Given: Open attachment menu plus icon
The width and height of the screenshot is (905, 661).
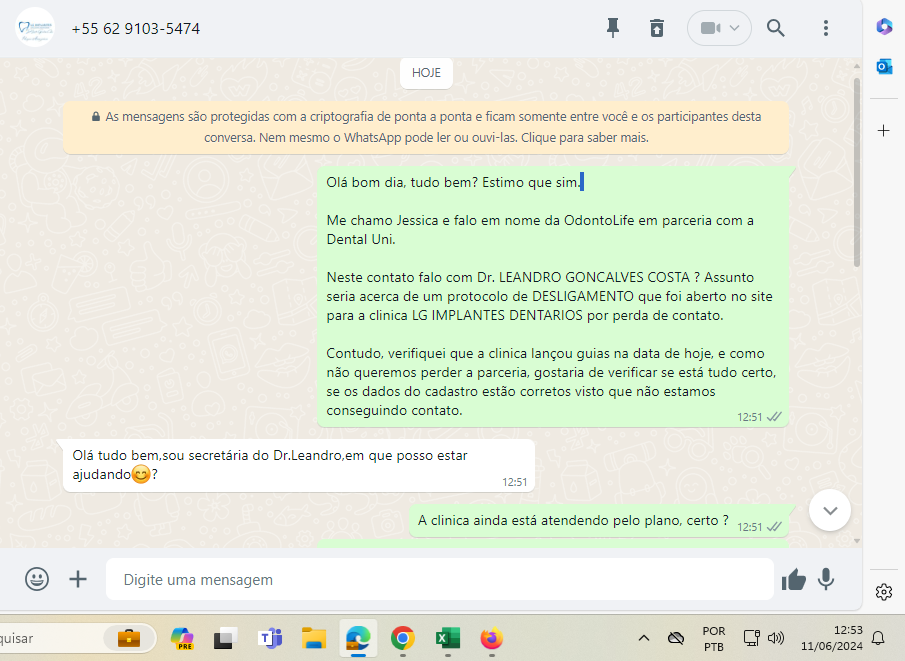Looking at the screenshot, I should 78,579.
